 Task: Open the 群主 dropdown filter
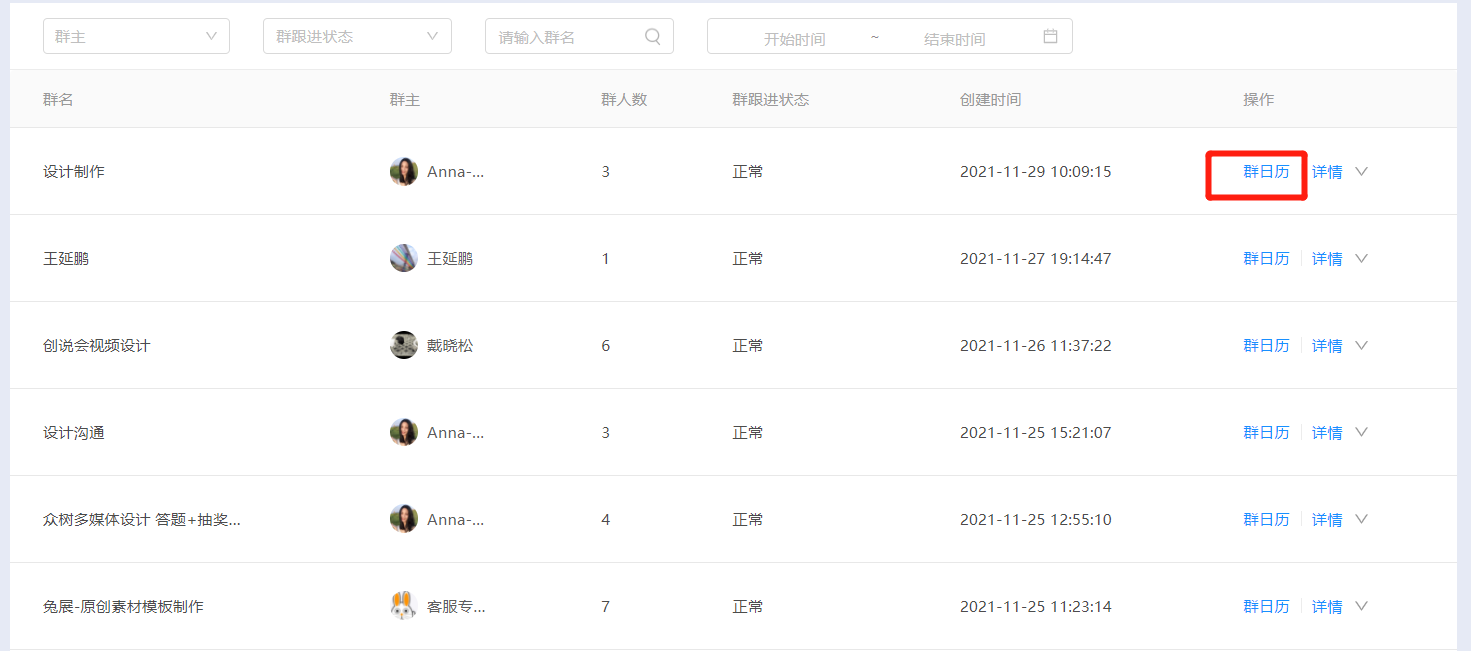tap(136, 36)
